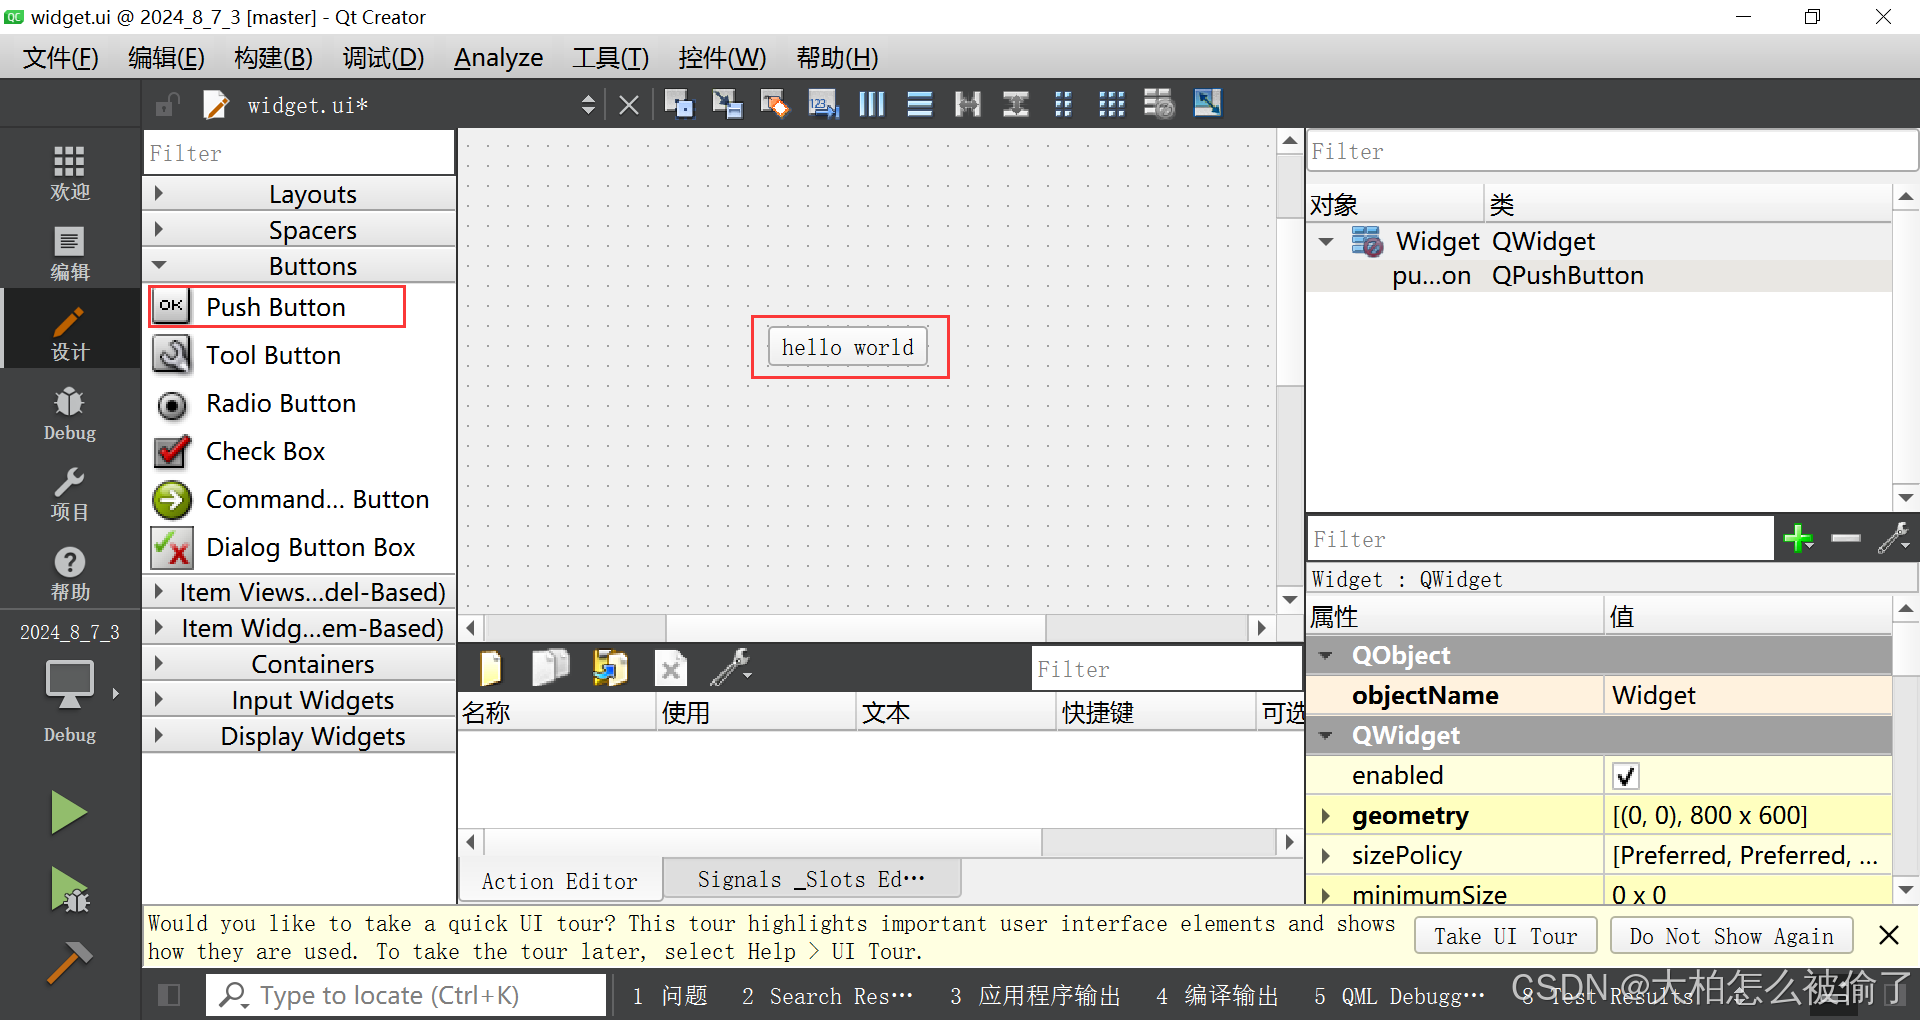The width and height of the screenshot is (1920, 1020).
Task: Open 帮助 (Help) mode
Action: click(x=70, y=573)
